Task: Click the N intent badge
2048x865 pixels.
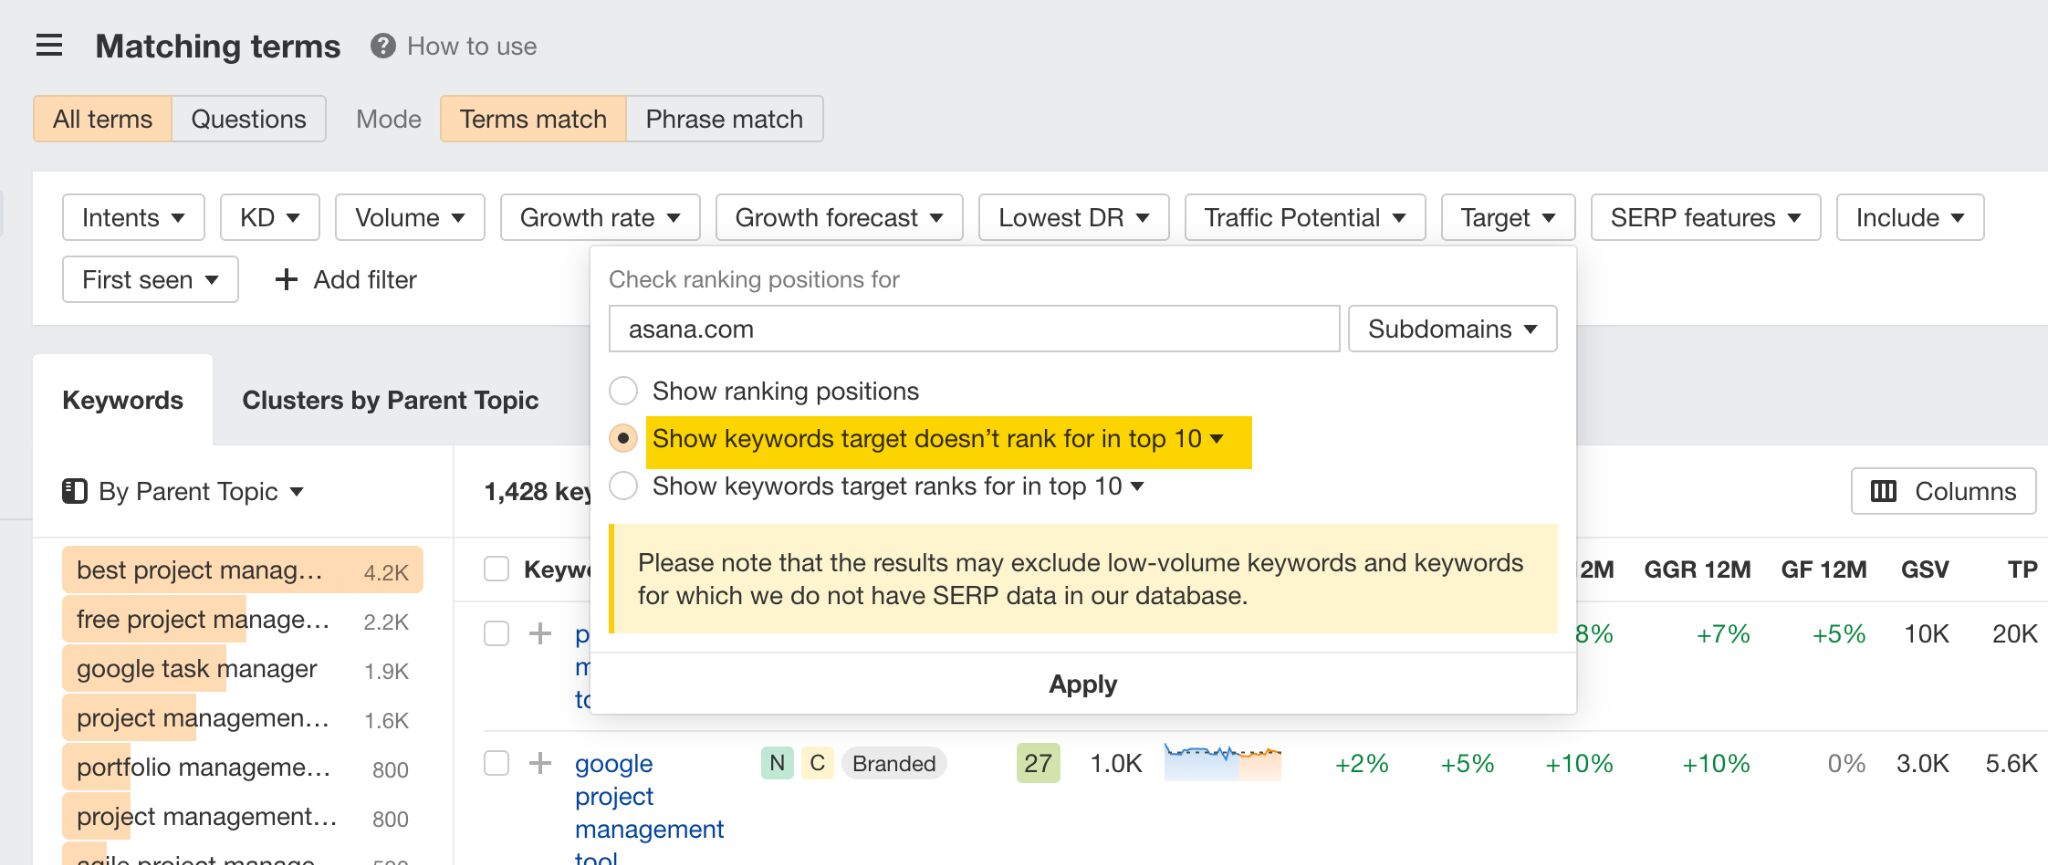Action: [x=777, y=763]
